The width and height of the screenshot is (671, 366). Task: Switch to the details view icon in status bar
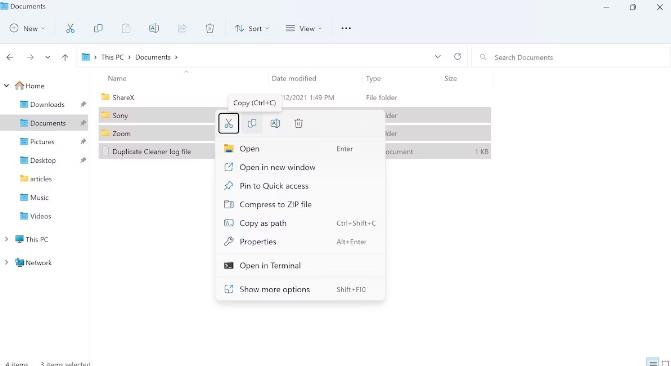click(652, 363)
